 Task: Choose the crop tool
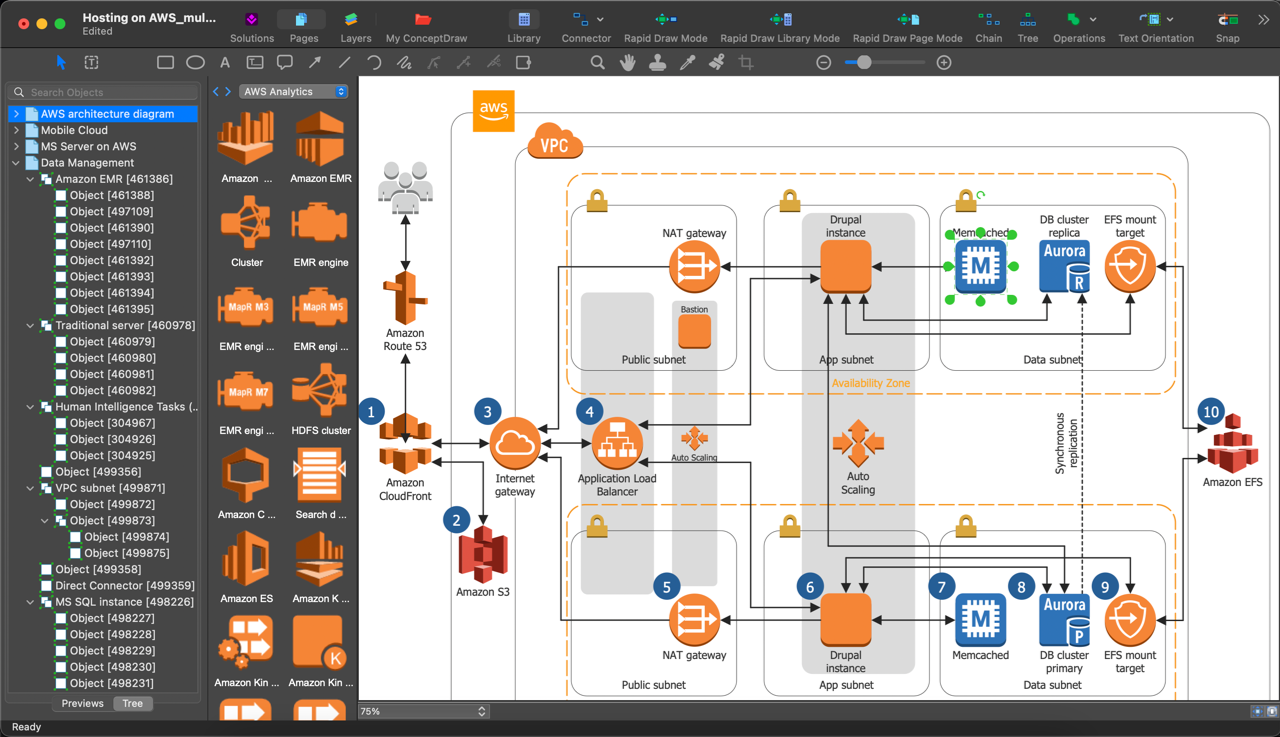tap(746, 62)
